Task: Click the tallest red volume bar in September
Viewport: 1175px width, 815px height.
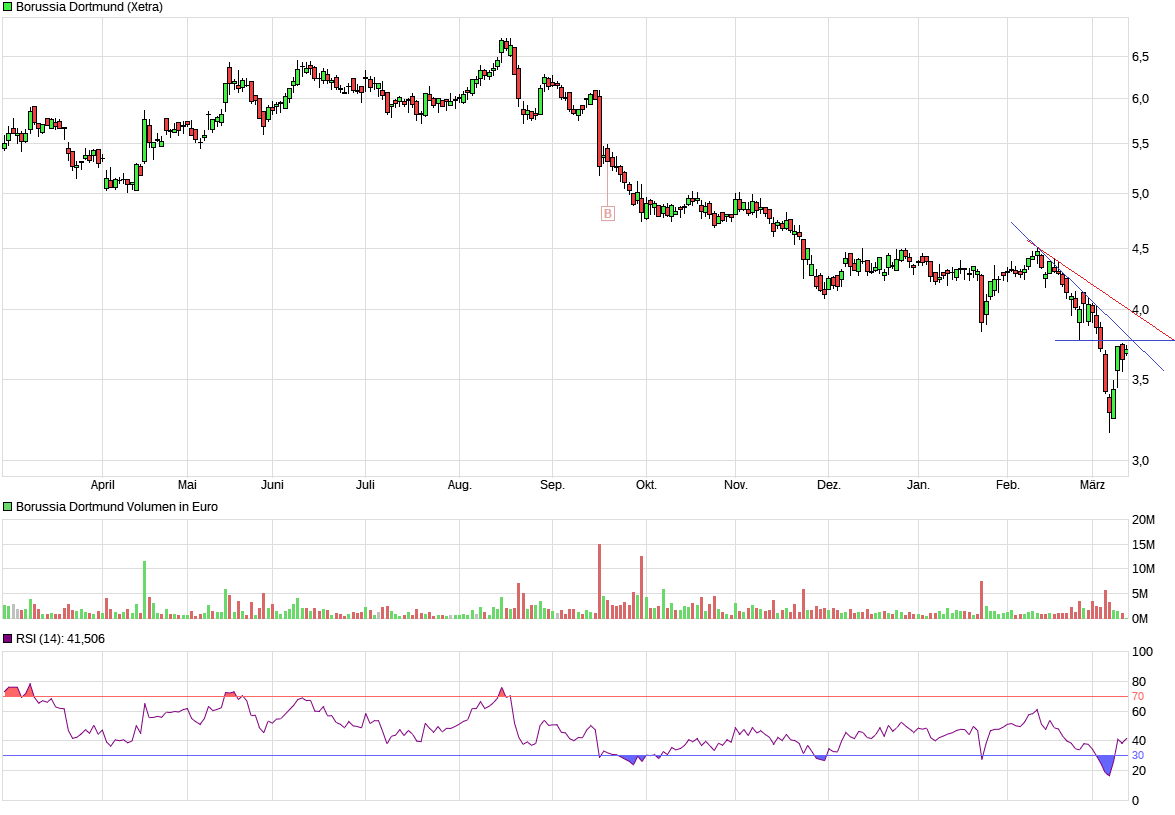Action: click(x=599, y=580)
